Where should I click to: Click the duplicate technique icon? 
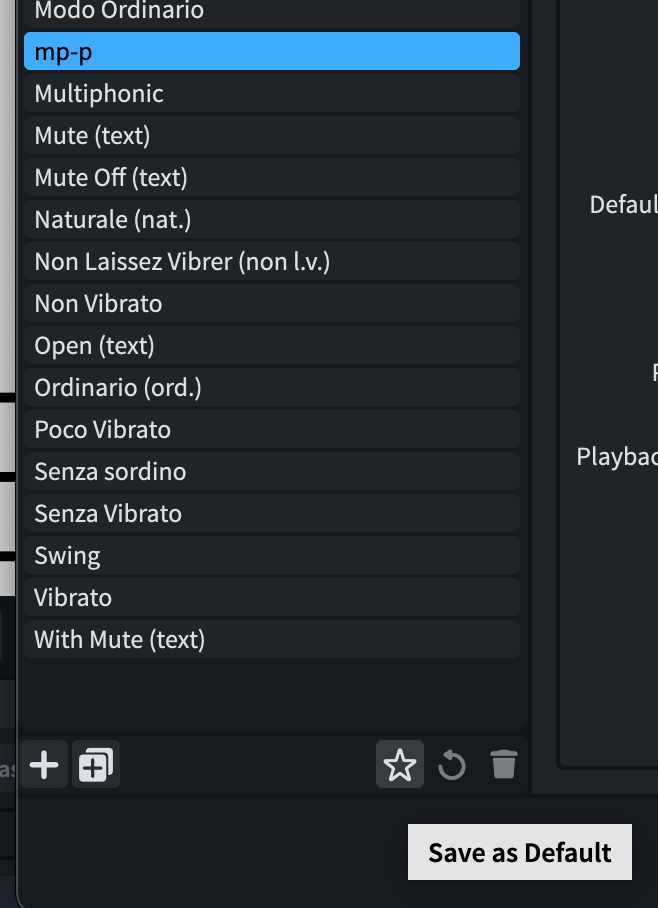(97, 766)
